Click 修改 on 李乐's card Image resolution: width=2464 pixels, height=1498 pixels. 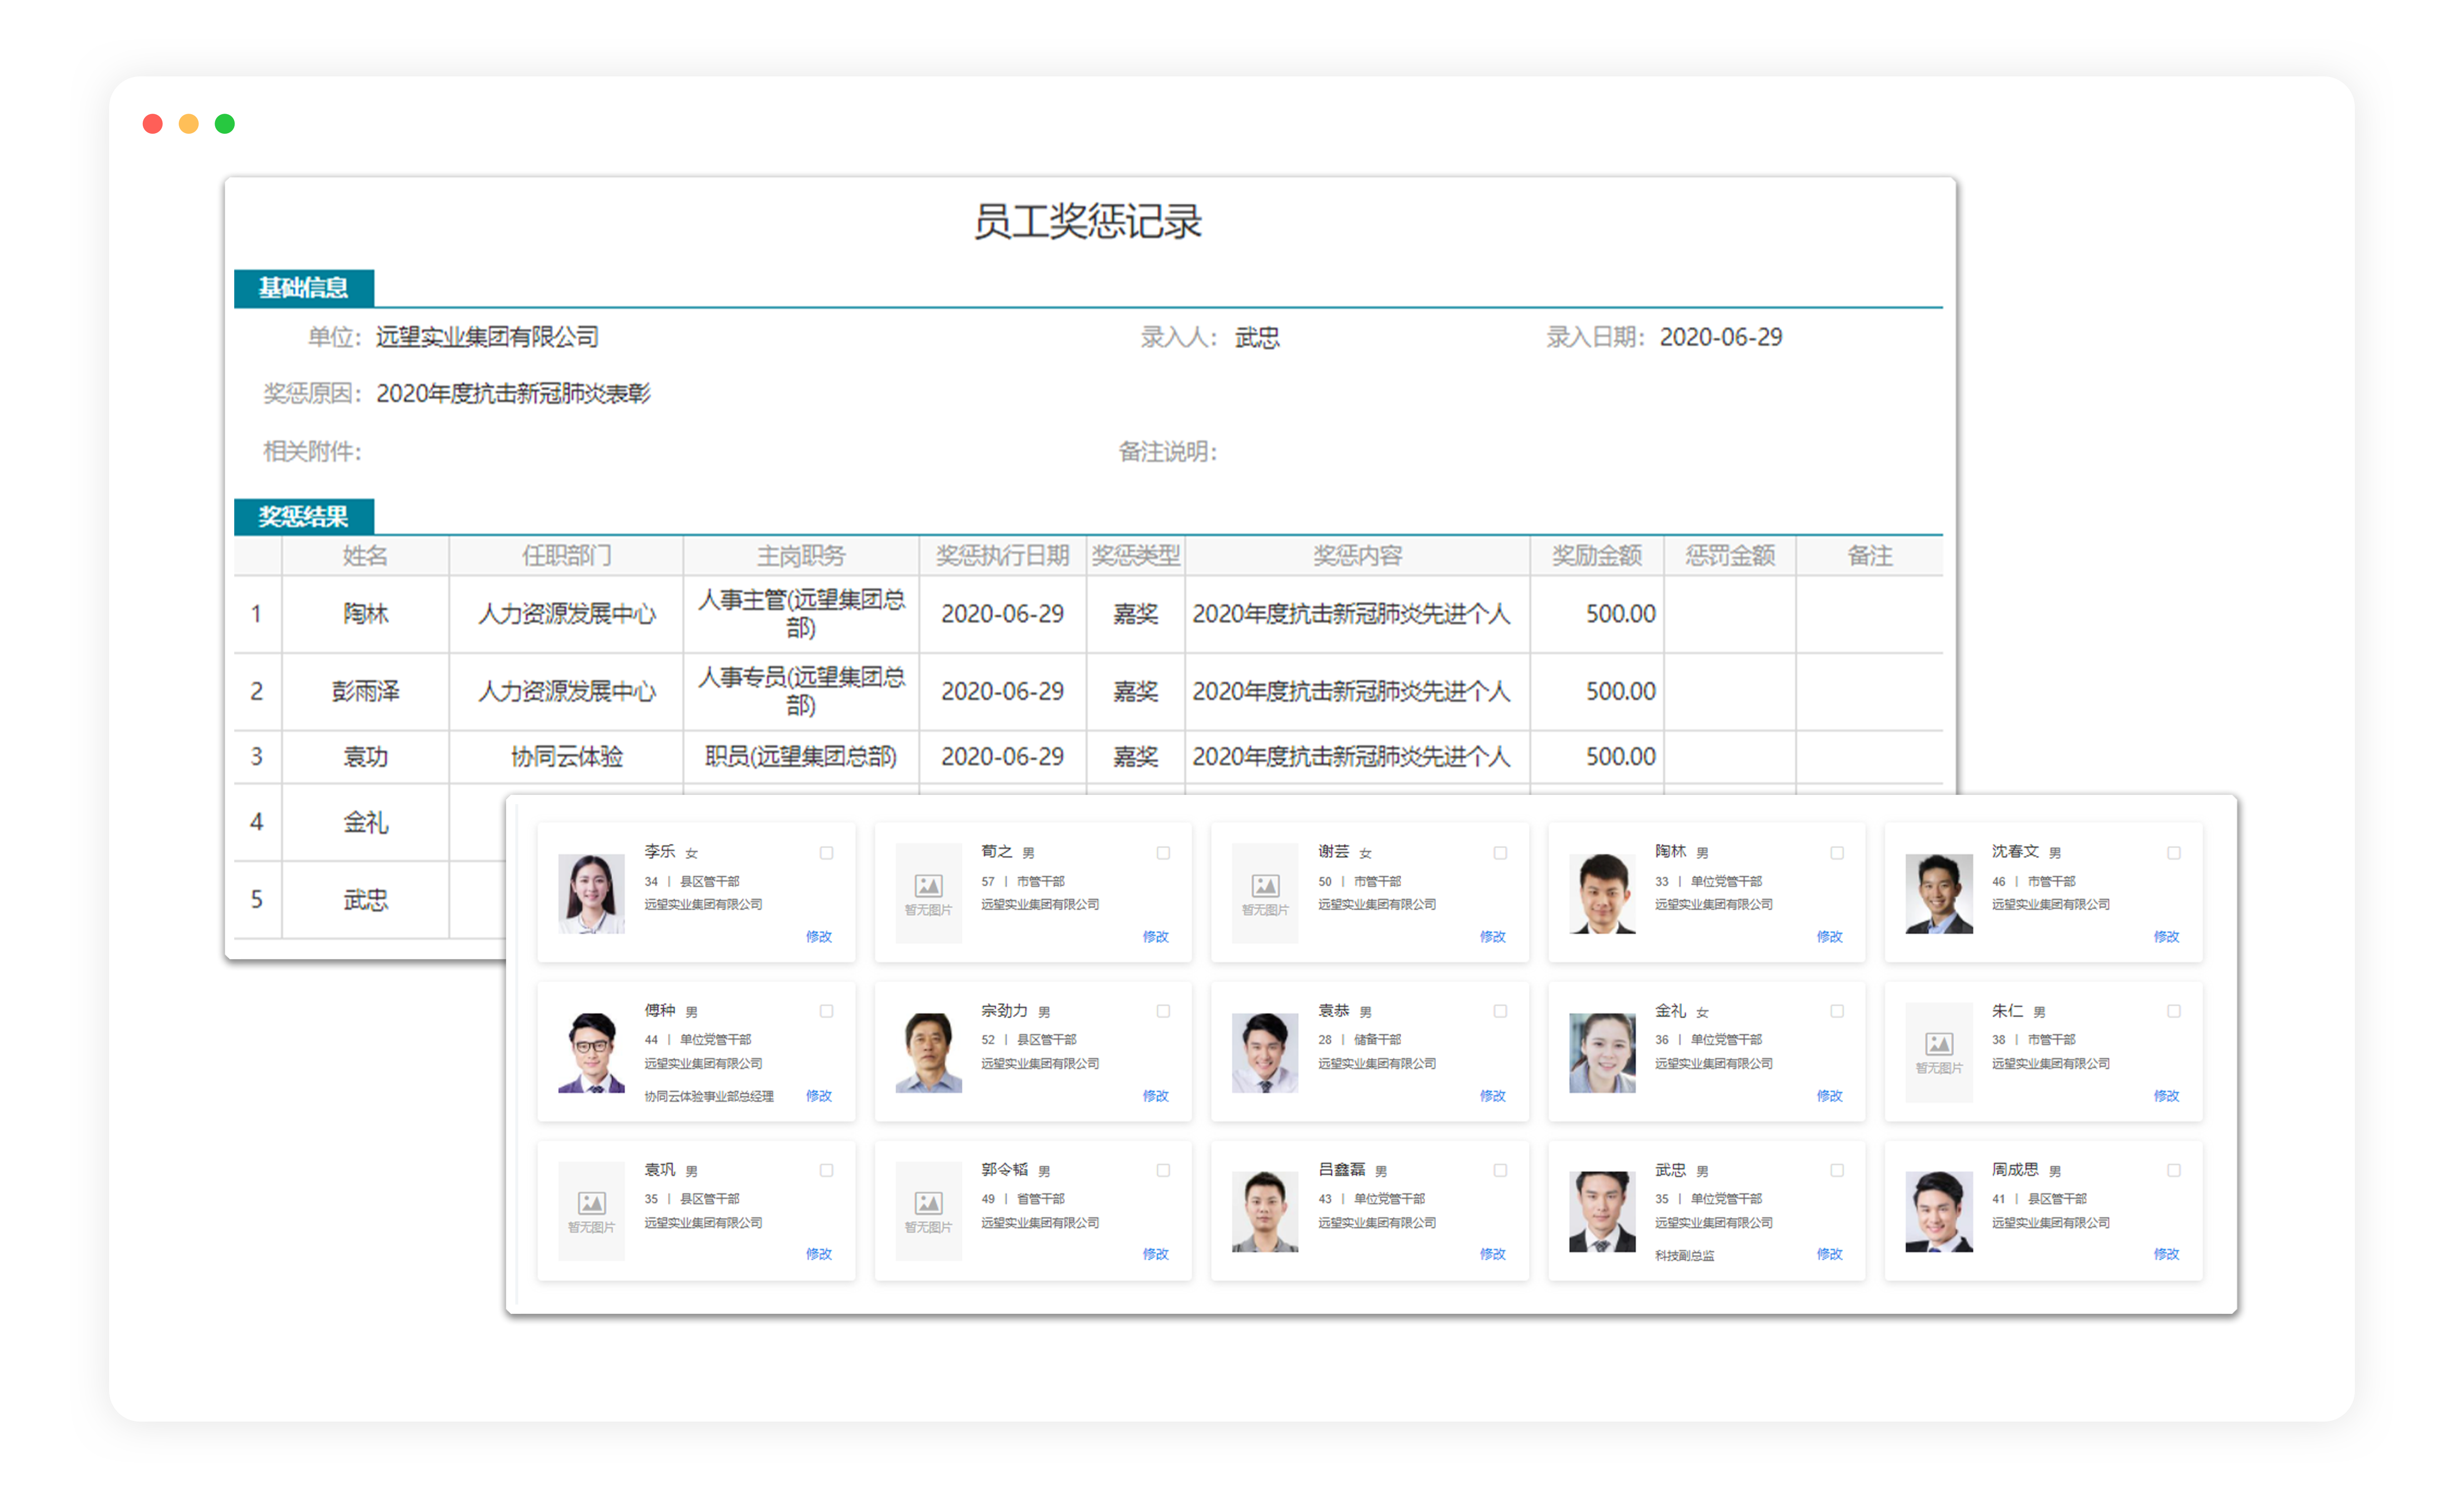coord(819,936)
